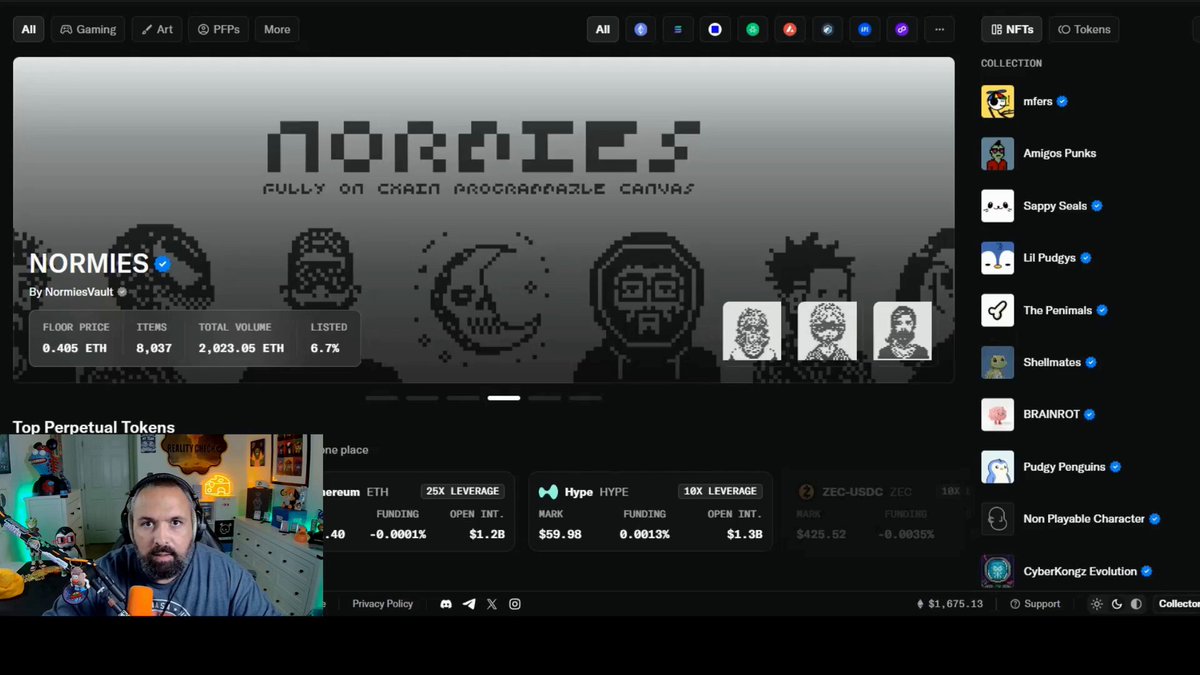Click the Lil Pudgys penguin avatar

pos(997,257)
